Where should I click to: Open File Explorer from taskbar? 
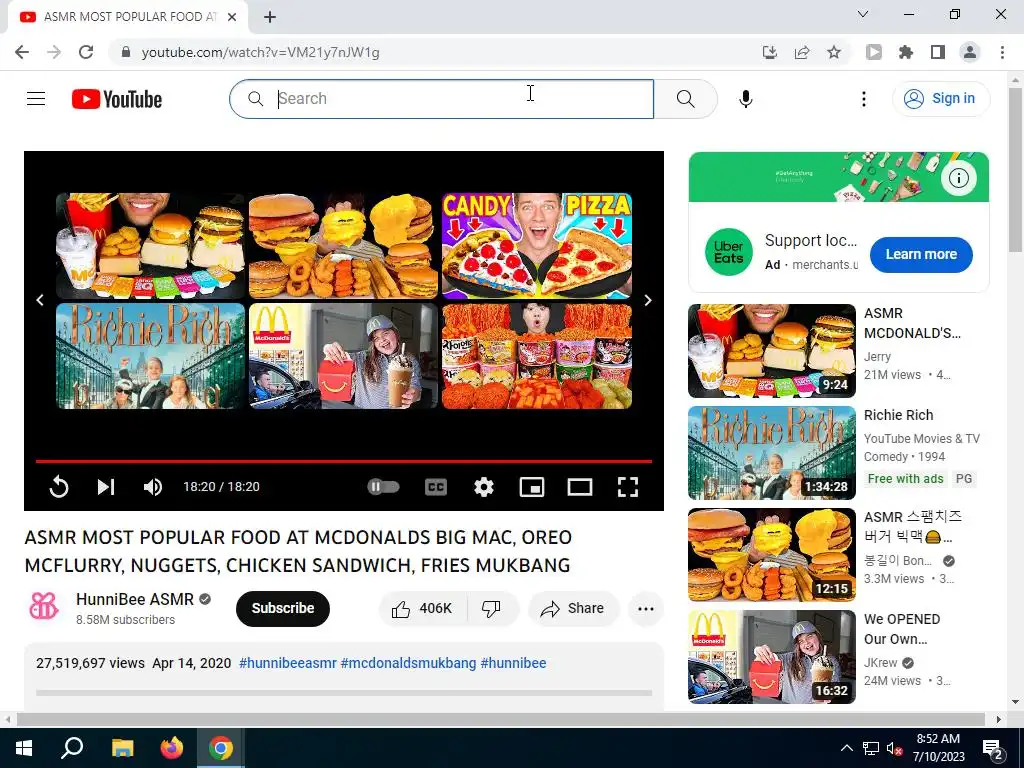(122, 748)
